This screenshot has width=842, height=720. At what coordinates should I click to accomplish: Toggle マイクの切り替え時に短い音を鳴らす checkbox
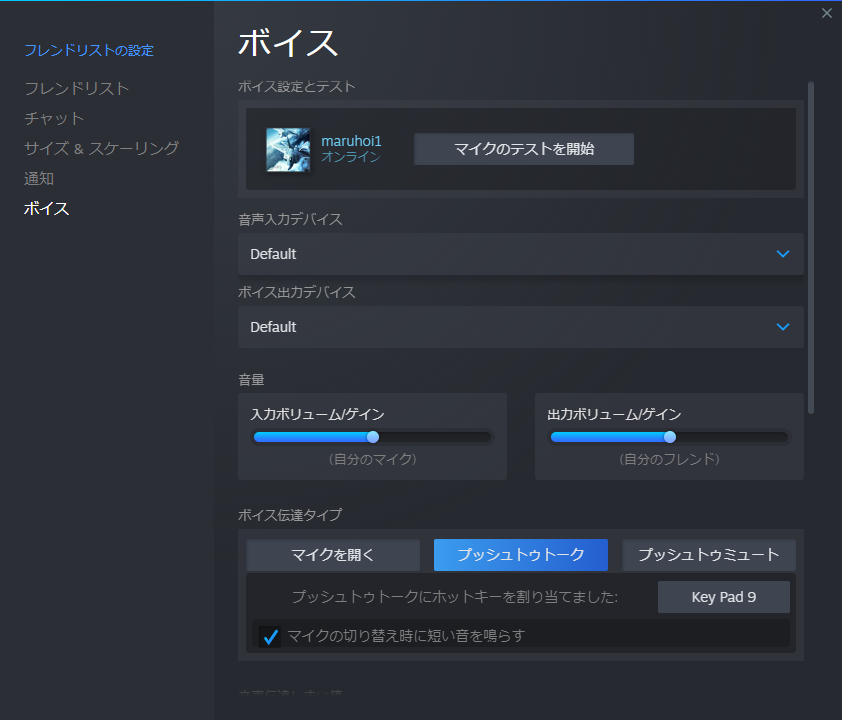269,636
